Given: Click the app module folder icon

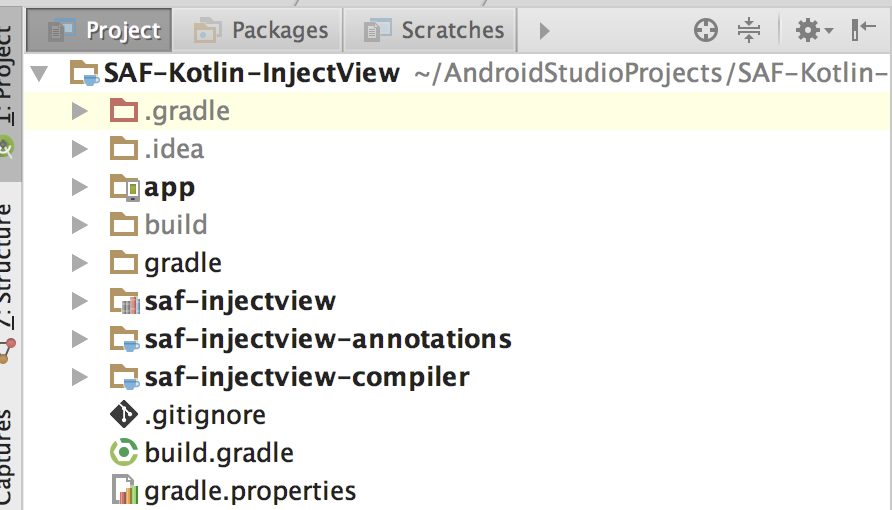Looking at the screenshot, I should coord(124,187).
